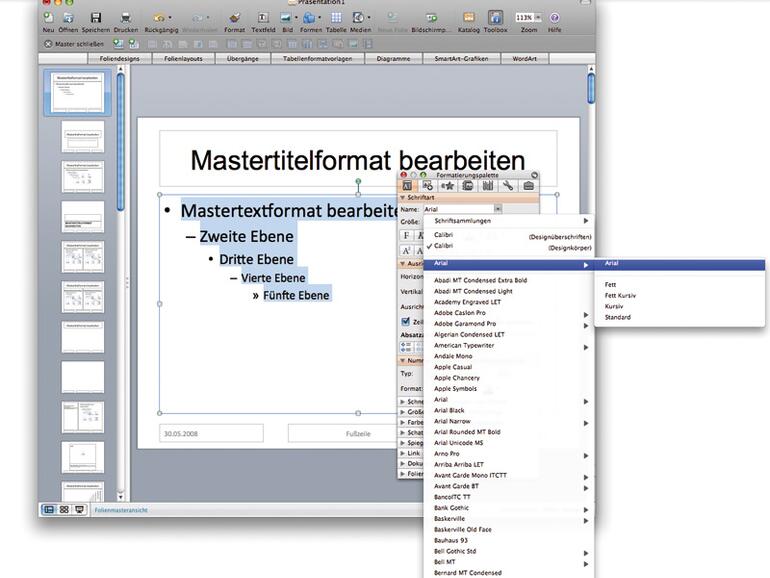Switch to slide sorter view icon

[64, 509]
